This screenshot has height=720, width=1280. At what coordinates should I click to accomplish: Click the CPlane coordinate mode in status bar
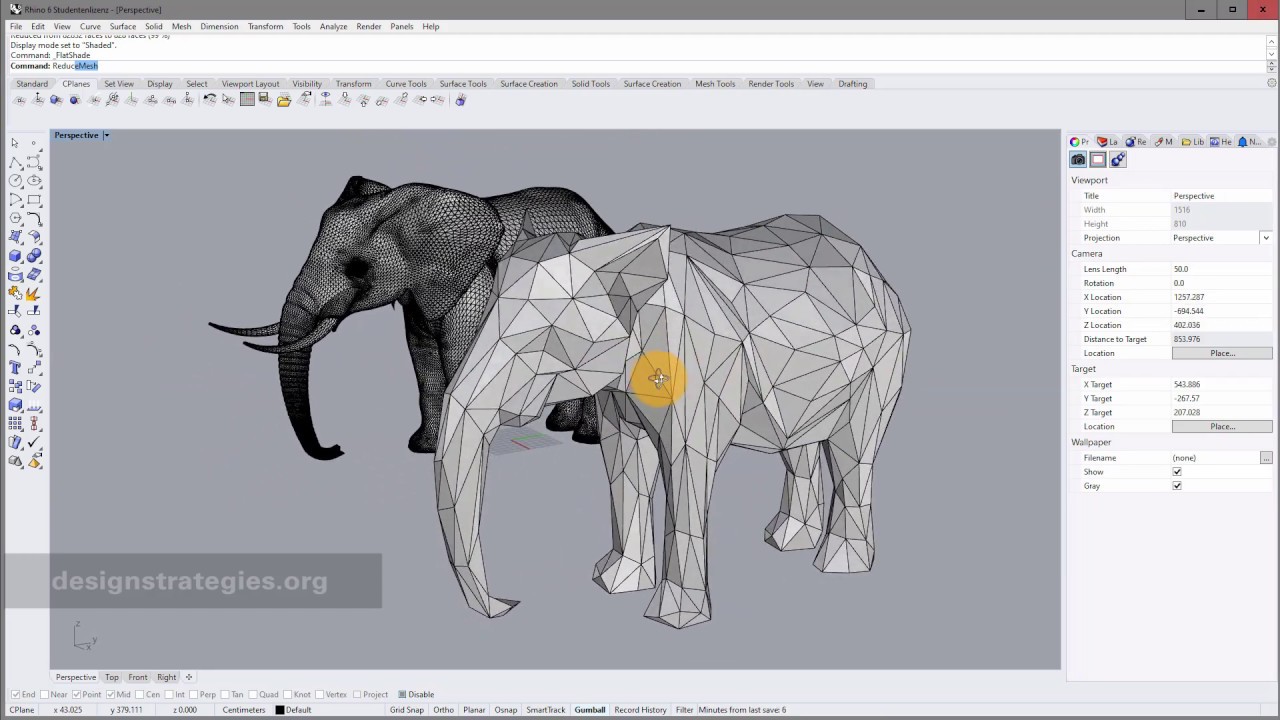(x=21, y=710)
